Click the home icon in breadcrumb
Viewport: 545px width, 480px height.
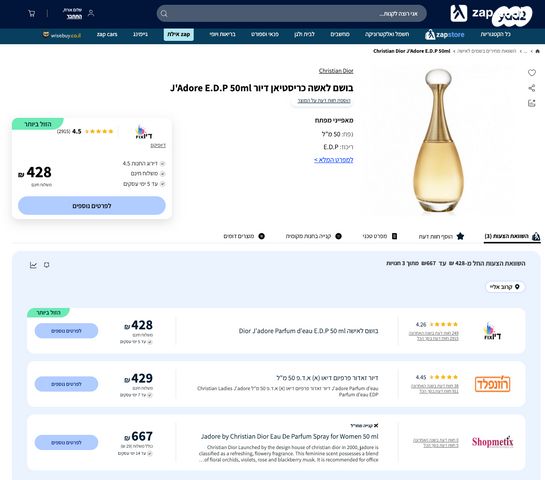pyautogui.click(x=537, y=51)
